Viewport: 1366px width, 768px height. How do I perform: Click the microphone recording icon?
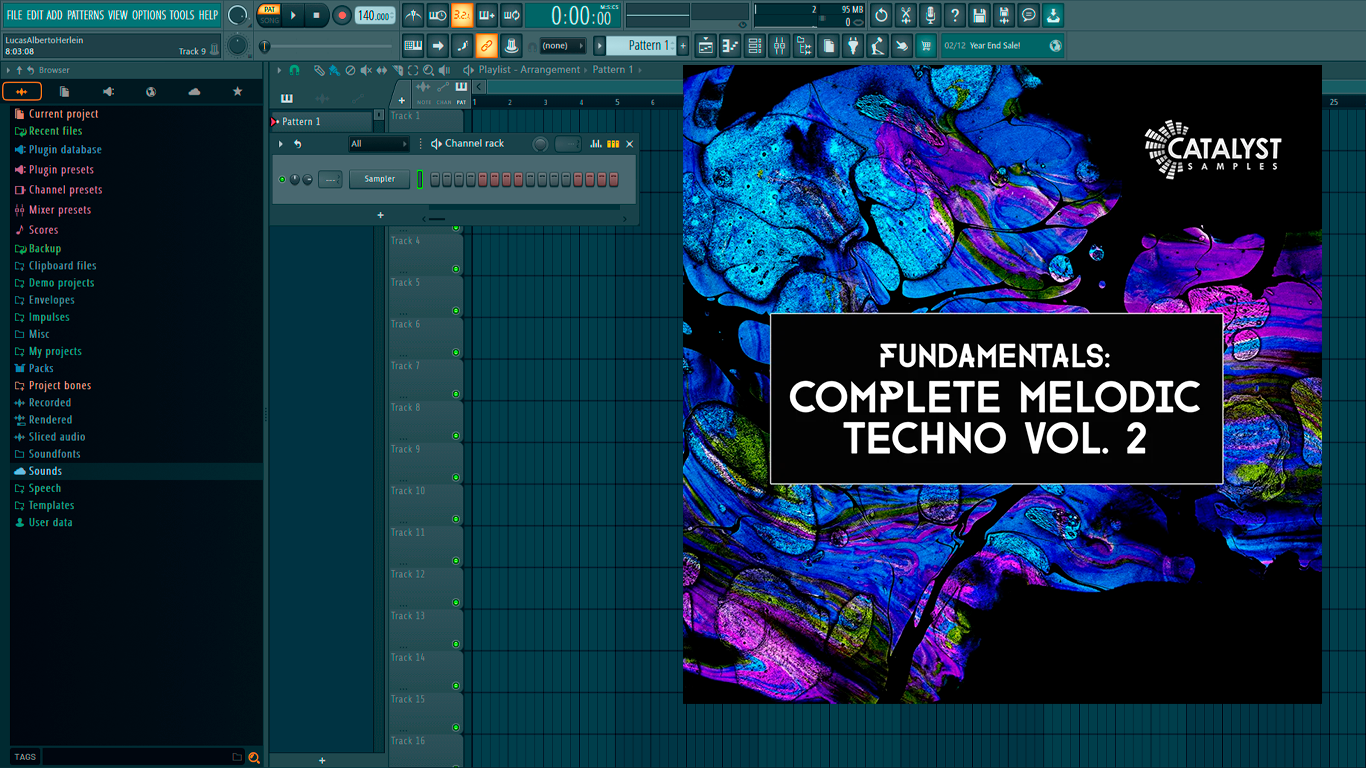click(930, 15)
